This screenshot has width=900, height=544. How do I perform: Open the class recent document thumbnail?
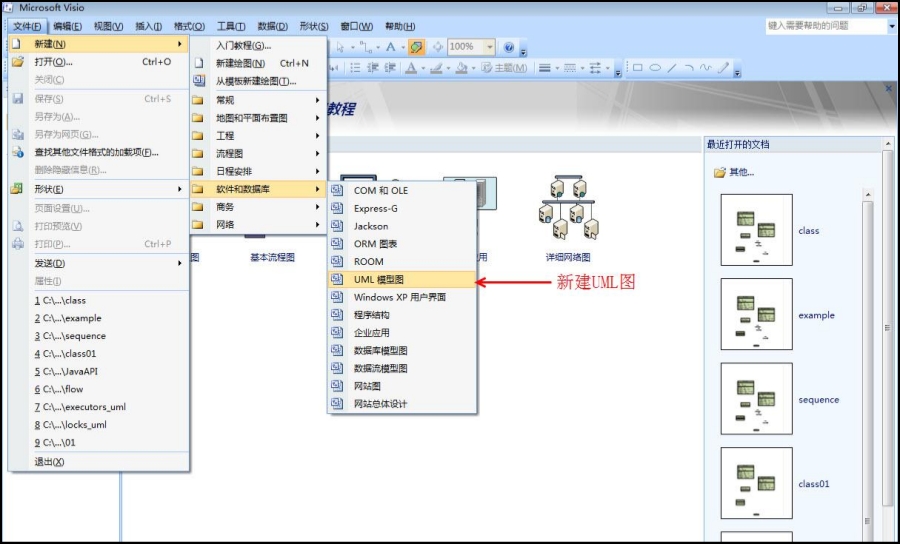(757, 230)
